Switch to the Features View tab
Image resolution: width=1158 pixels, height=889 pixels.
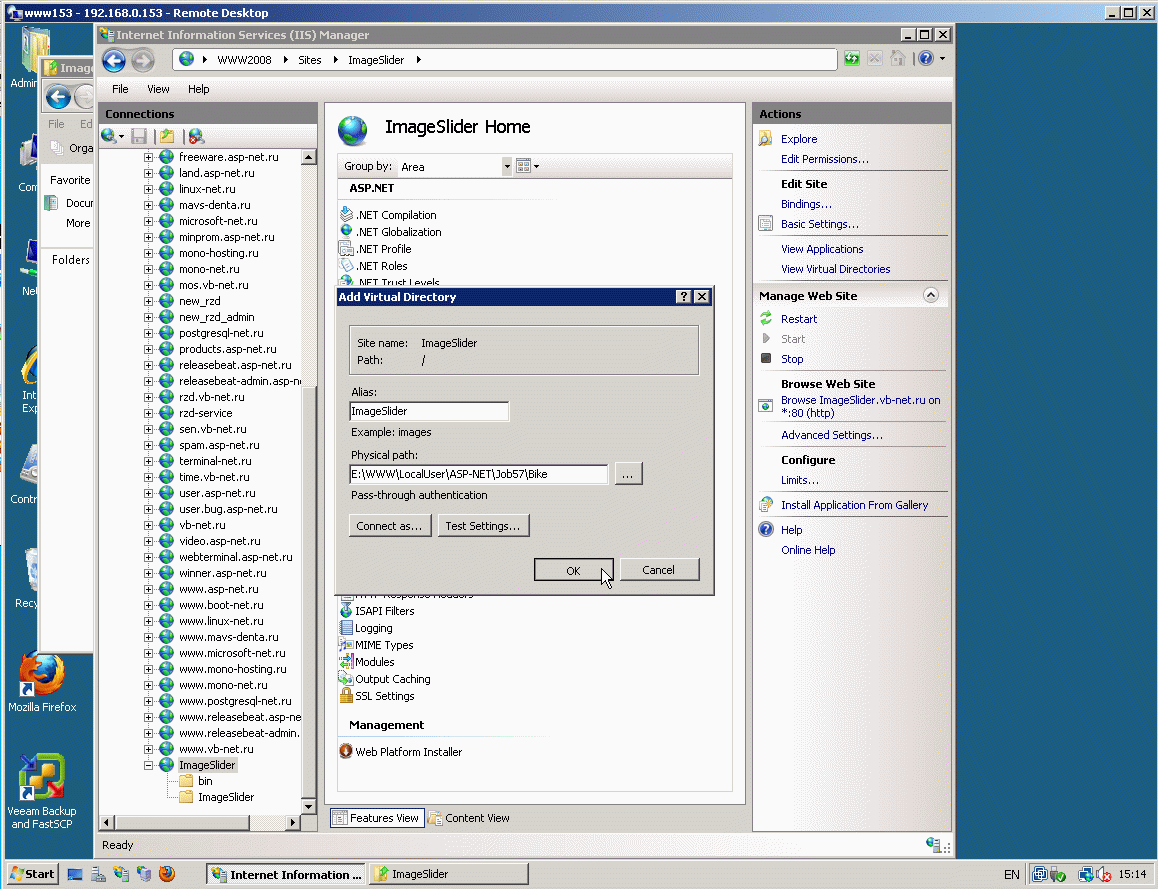point(377,817)
